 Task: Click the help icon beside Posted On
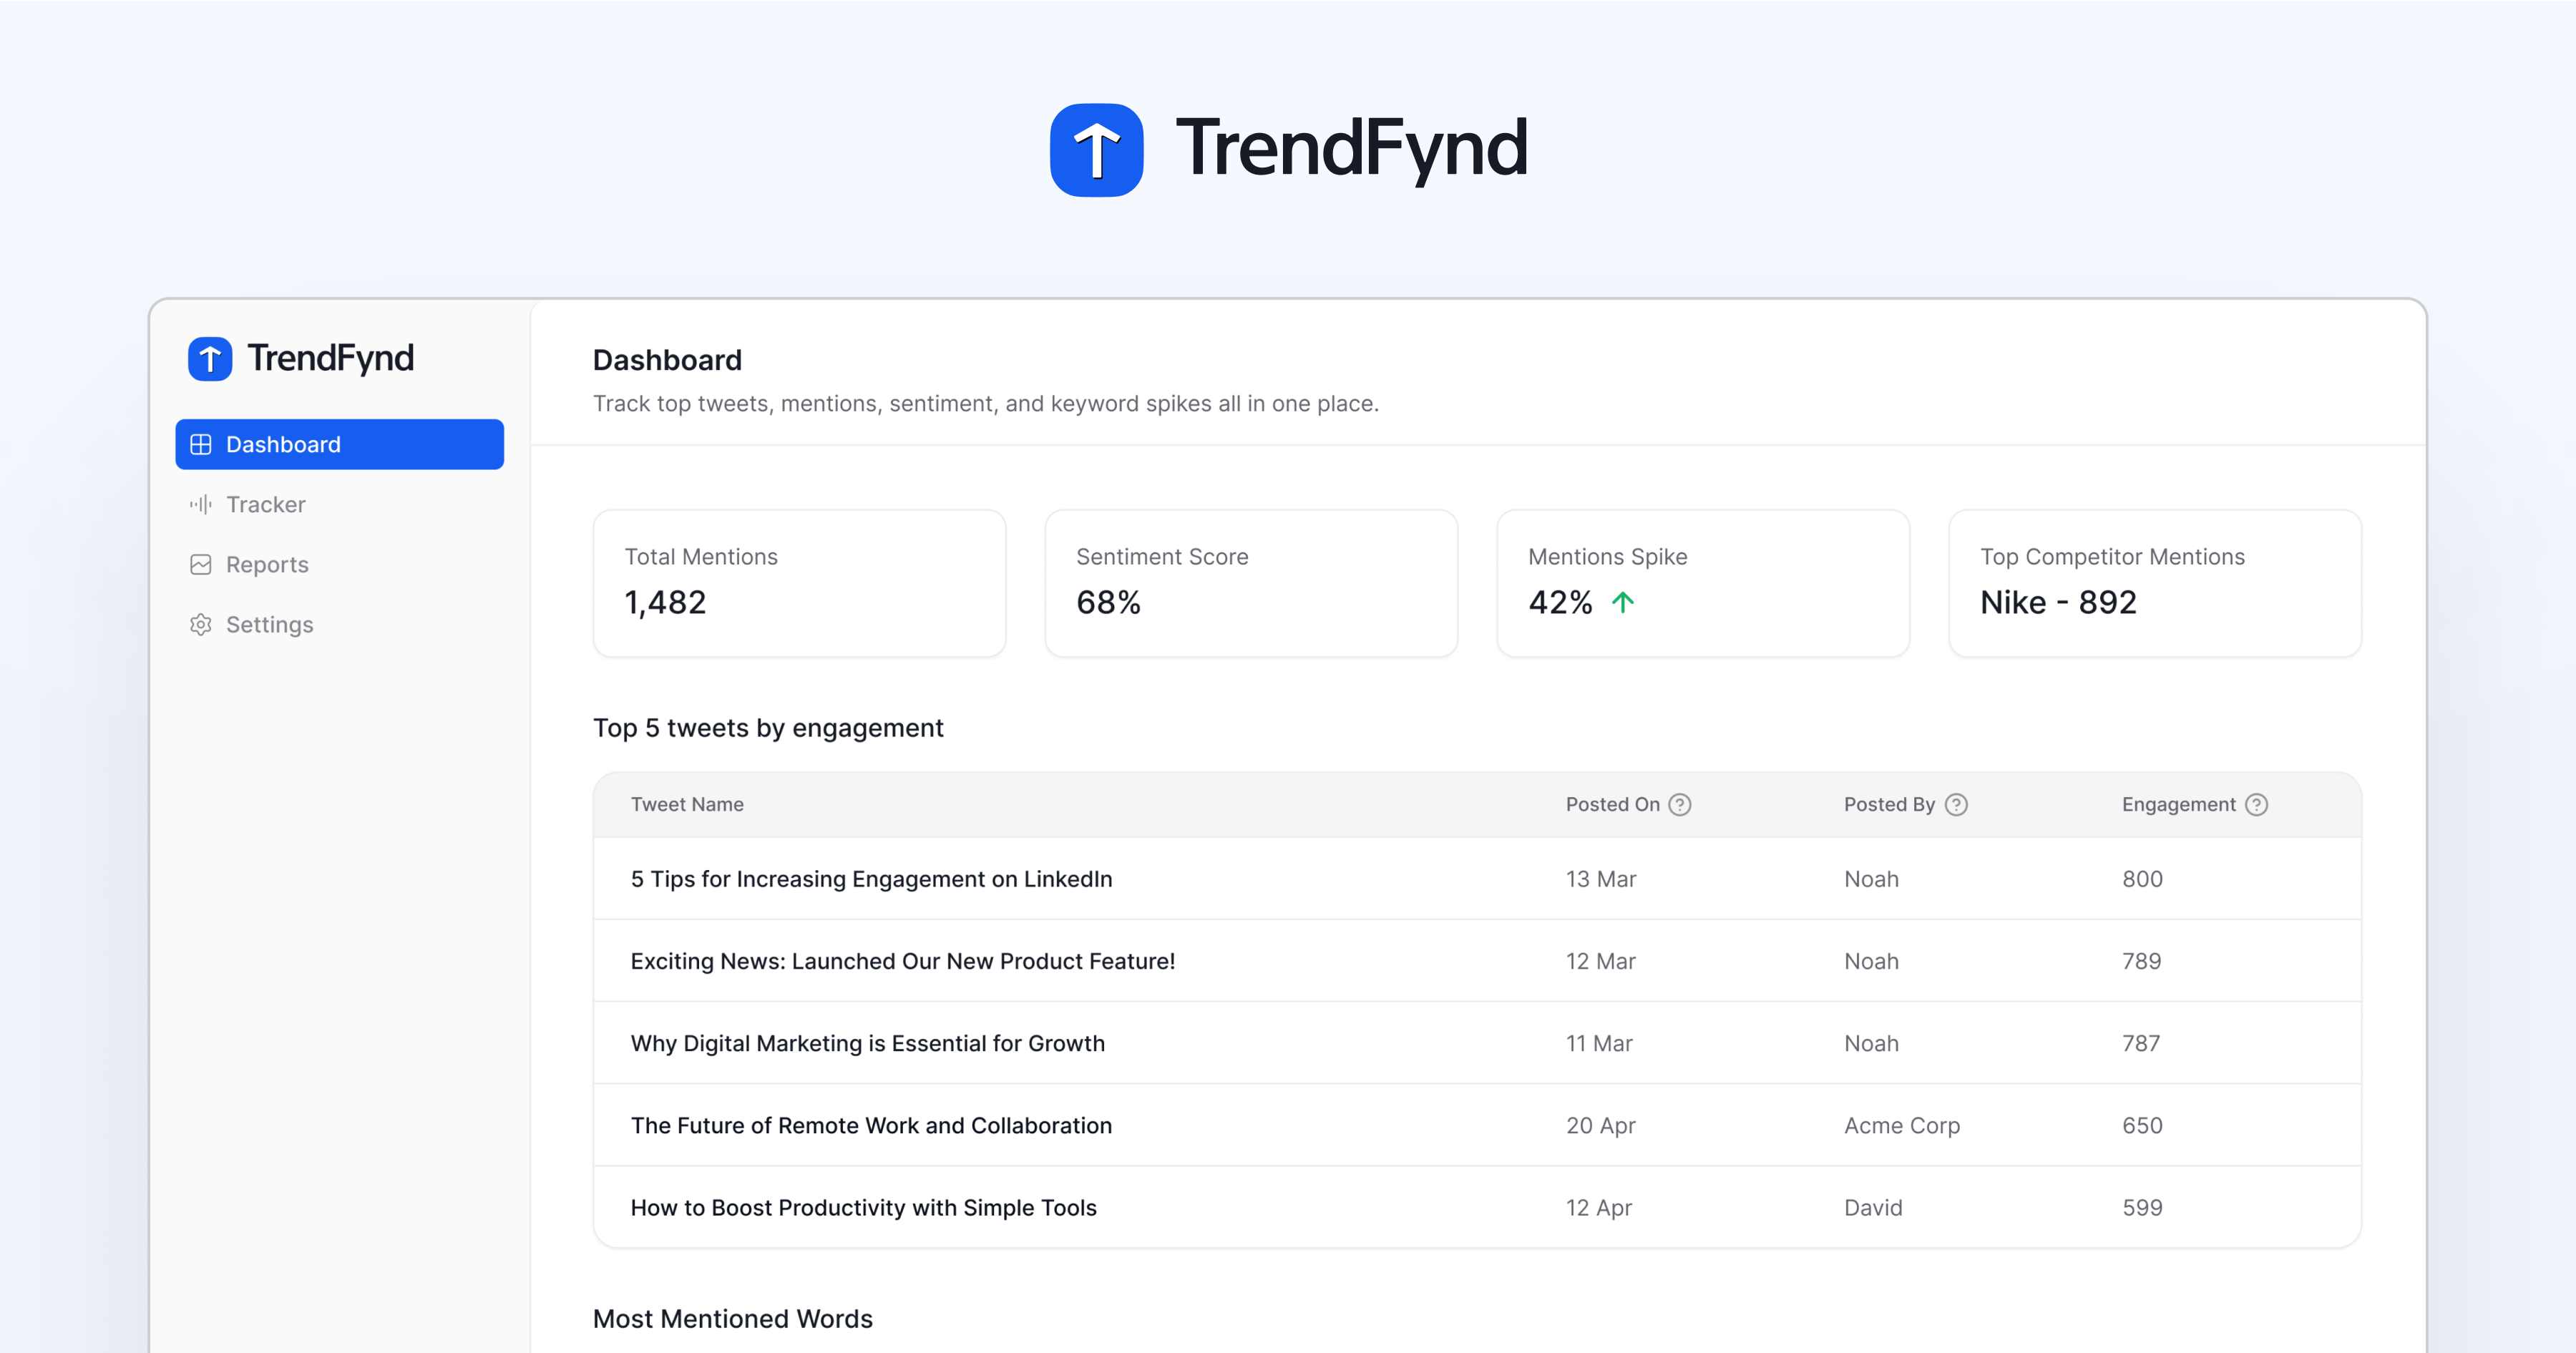[1681, 804]
